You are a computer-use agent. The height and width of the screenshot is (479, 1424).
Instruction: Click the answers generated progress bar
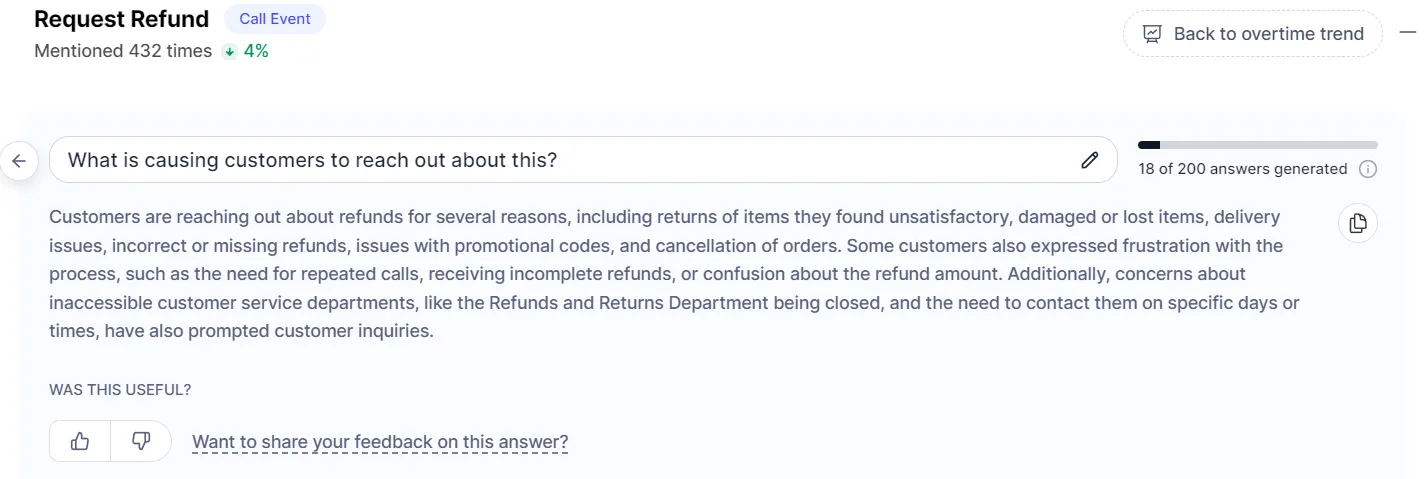[1258, 145]
